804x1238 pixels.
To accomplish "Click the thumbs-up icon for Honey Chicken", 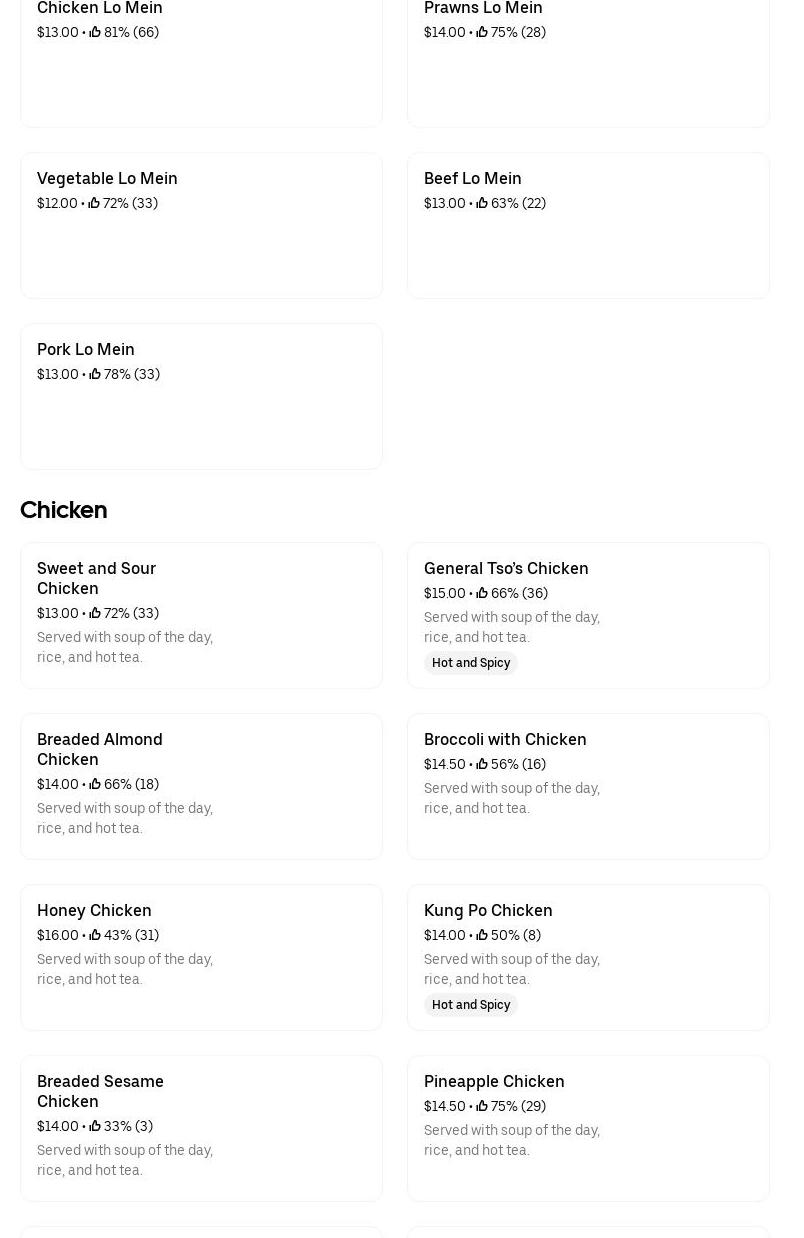I will click(x=95, y=935).
